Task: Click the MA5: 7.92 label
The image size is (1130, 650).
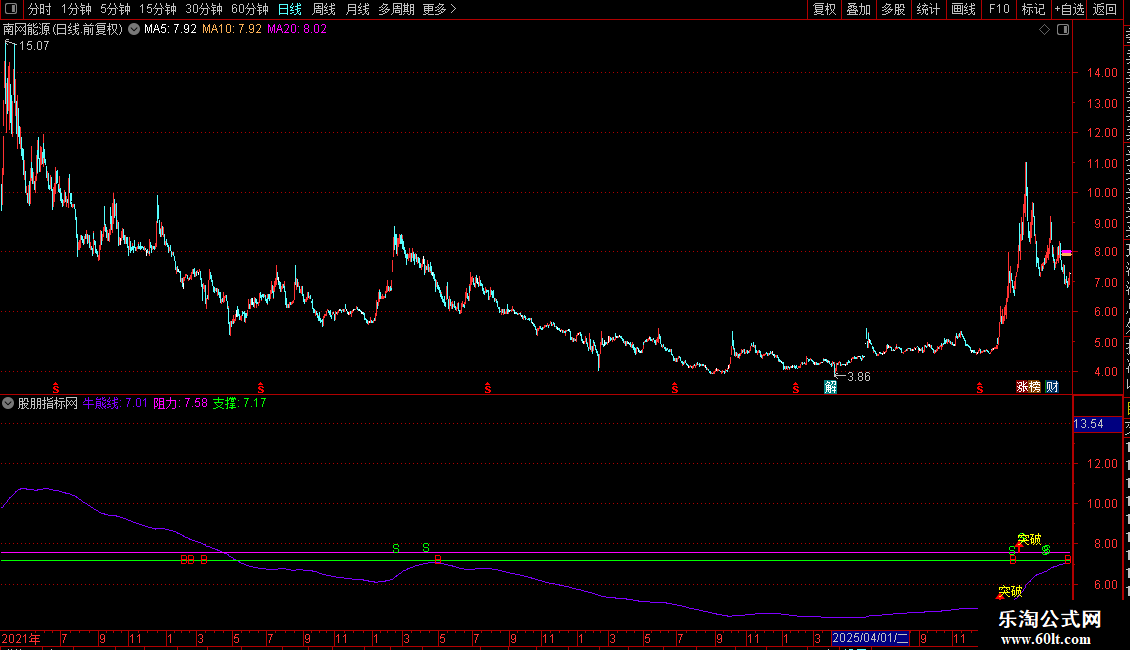Action: point(170,30)
